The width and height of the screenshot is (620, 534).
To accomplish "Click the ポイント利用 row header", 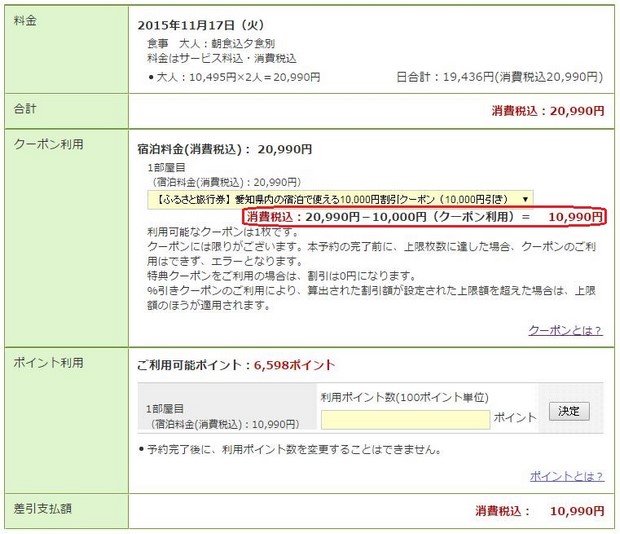I will pos(66,421).
